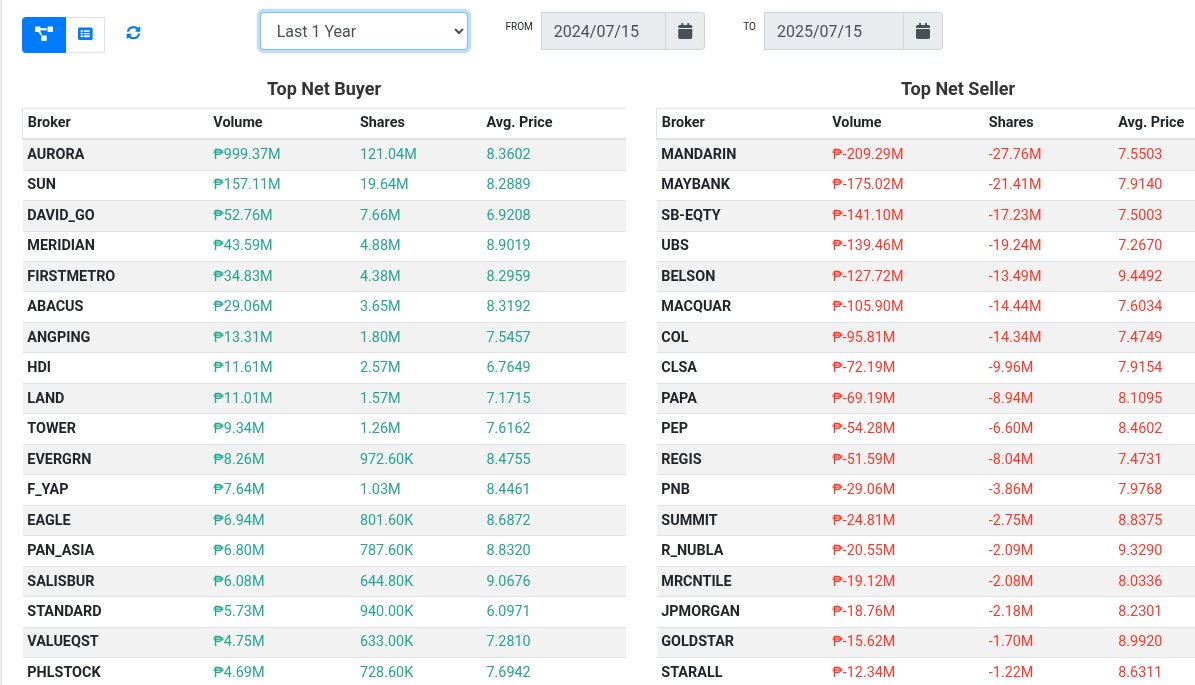Select the PAPA seller broker name
This screenshot has height=685, width=1195.
tap(679, 398)
